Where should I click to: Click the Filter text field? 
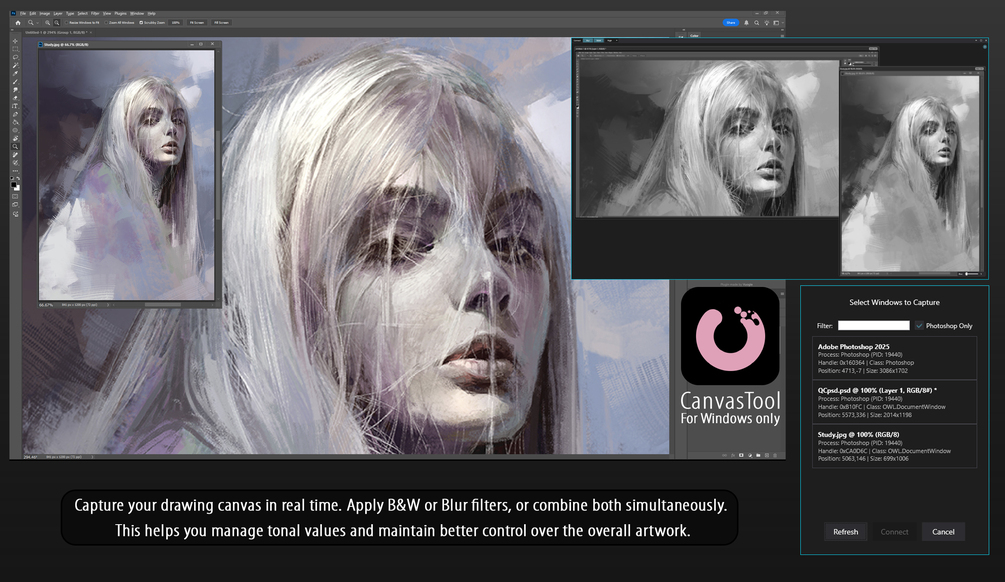[x=874, y=326]
